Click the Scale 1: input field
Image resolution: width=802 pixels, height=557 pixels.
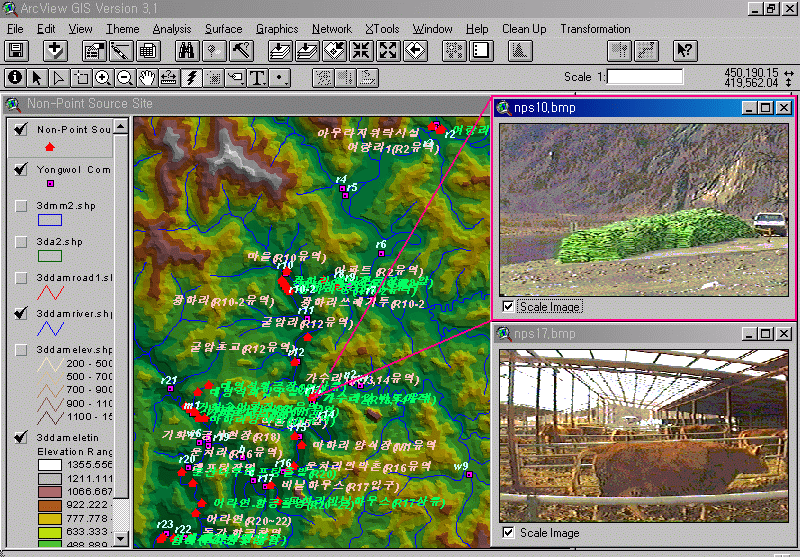[x=645, y=77]
